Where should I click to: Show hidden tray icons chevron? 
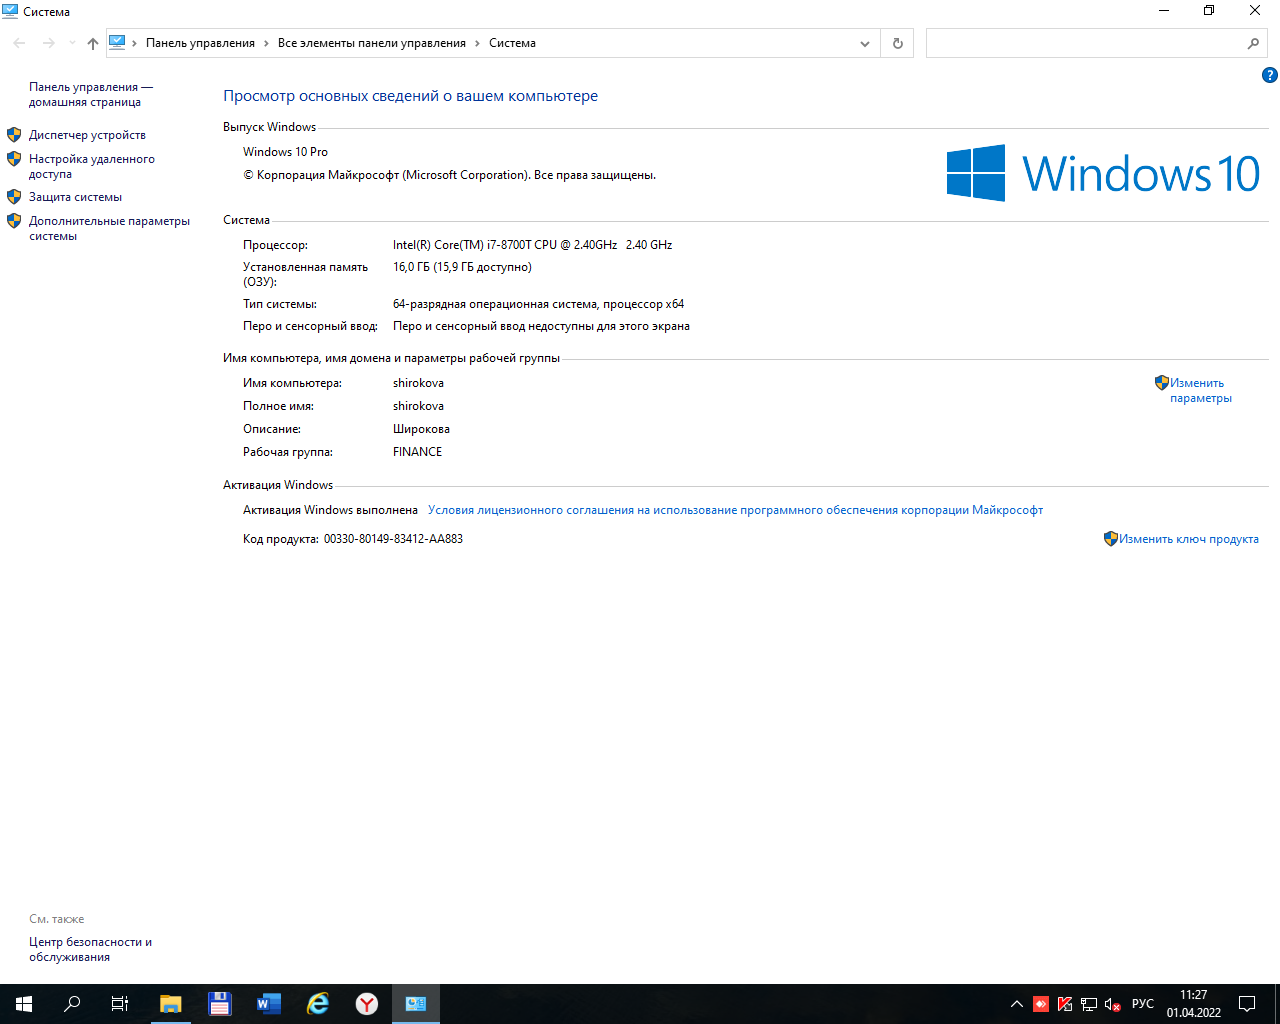(x=1017, y=1004)
